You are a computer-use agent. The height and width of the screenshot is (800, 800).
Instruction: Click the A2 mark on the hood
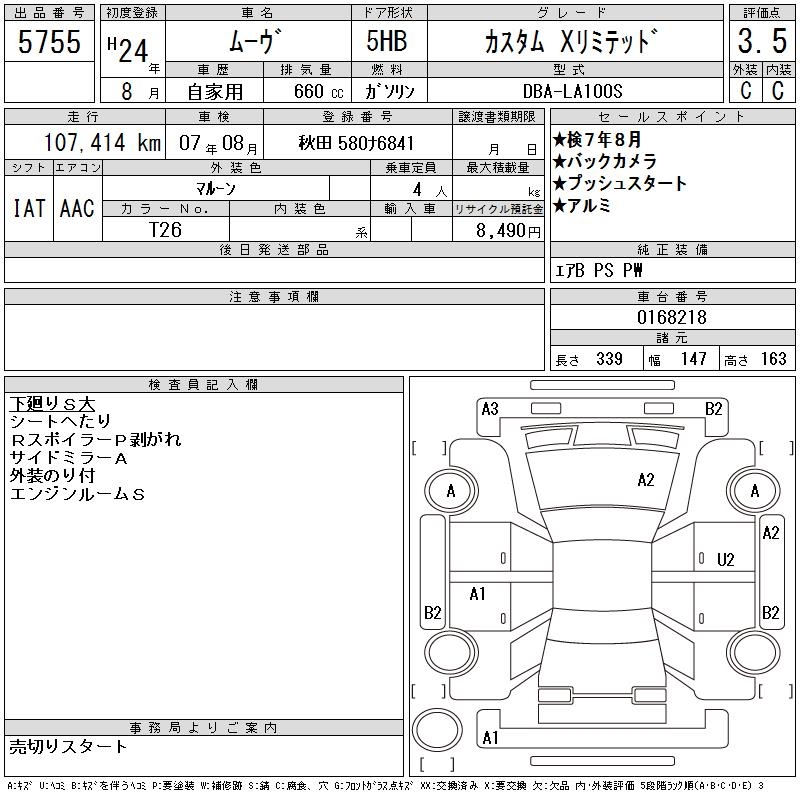[x=645, y=480]
